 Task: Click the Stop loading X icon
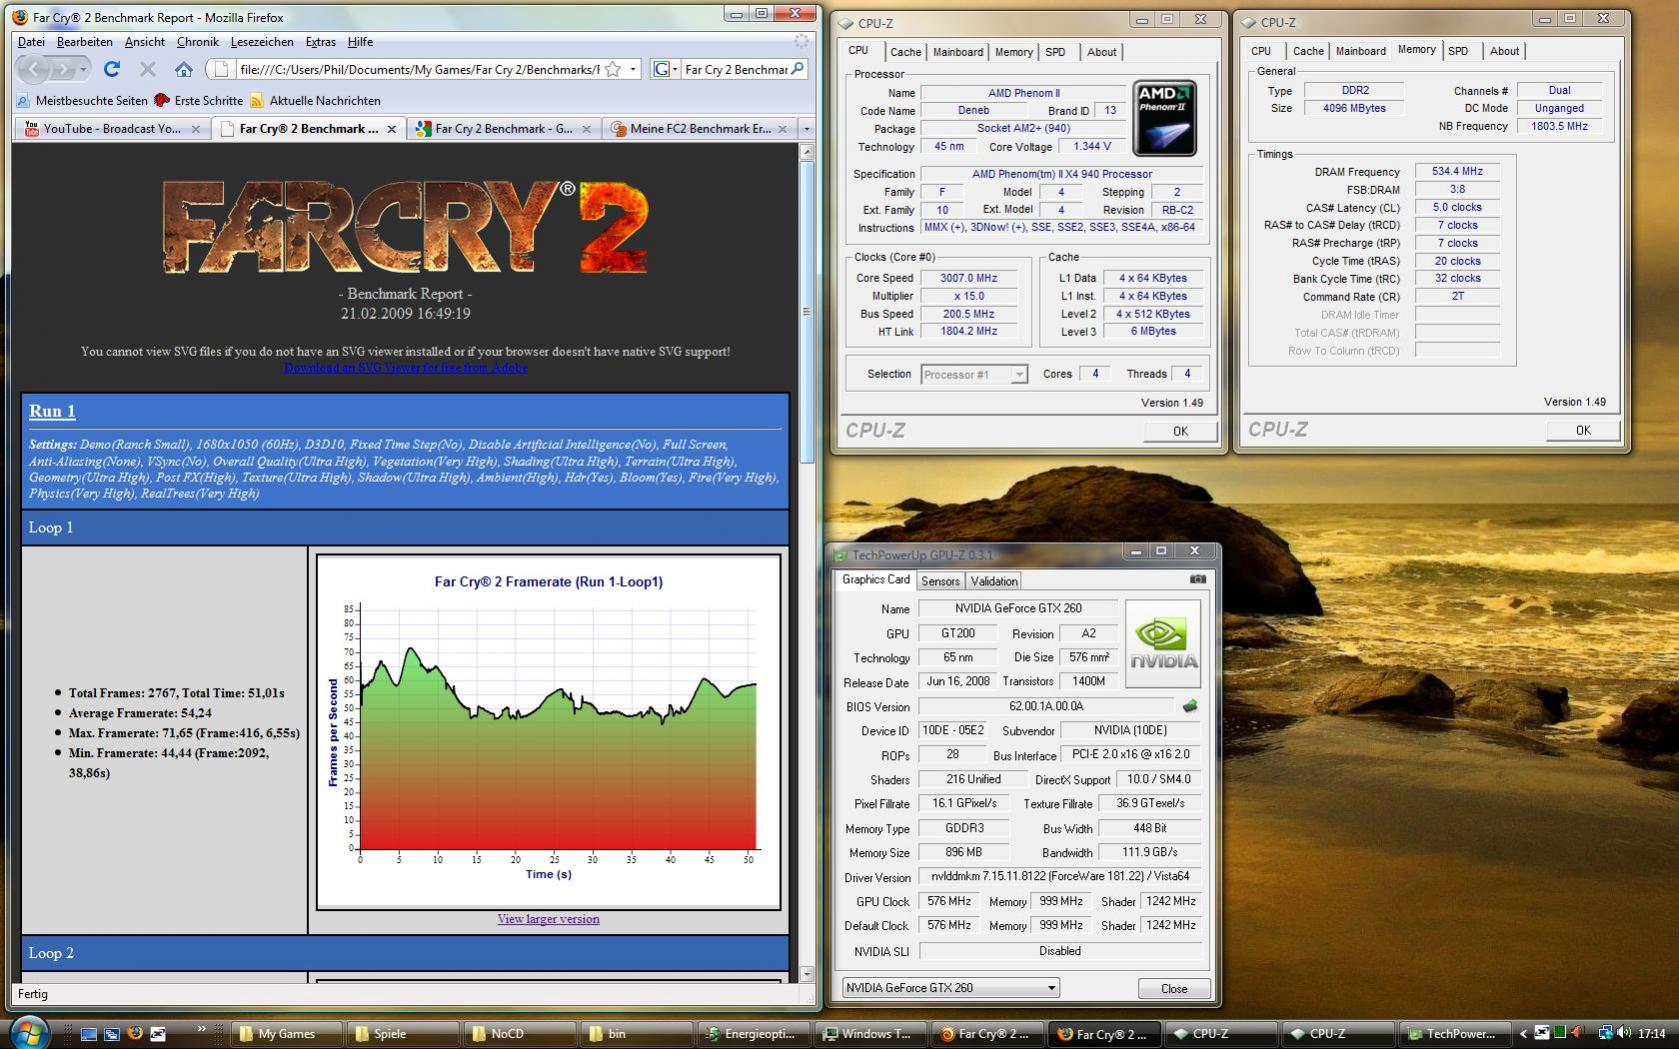148,69
